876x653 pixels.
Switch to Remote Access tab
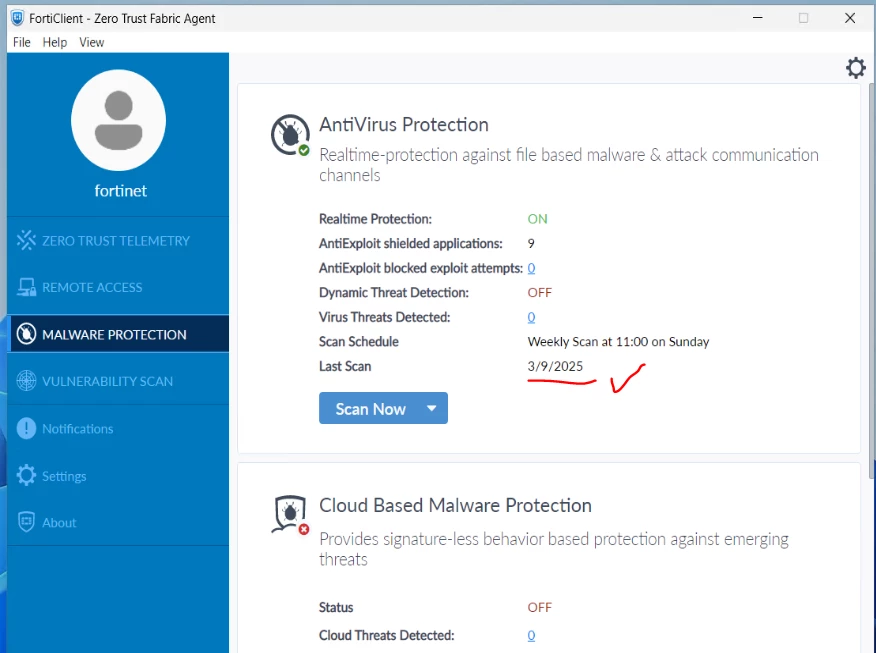pyautogui.click(x=118, y=287)
